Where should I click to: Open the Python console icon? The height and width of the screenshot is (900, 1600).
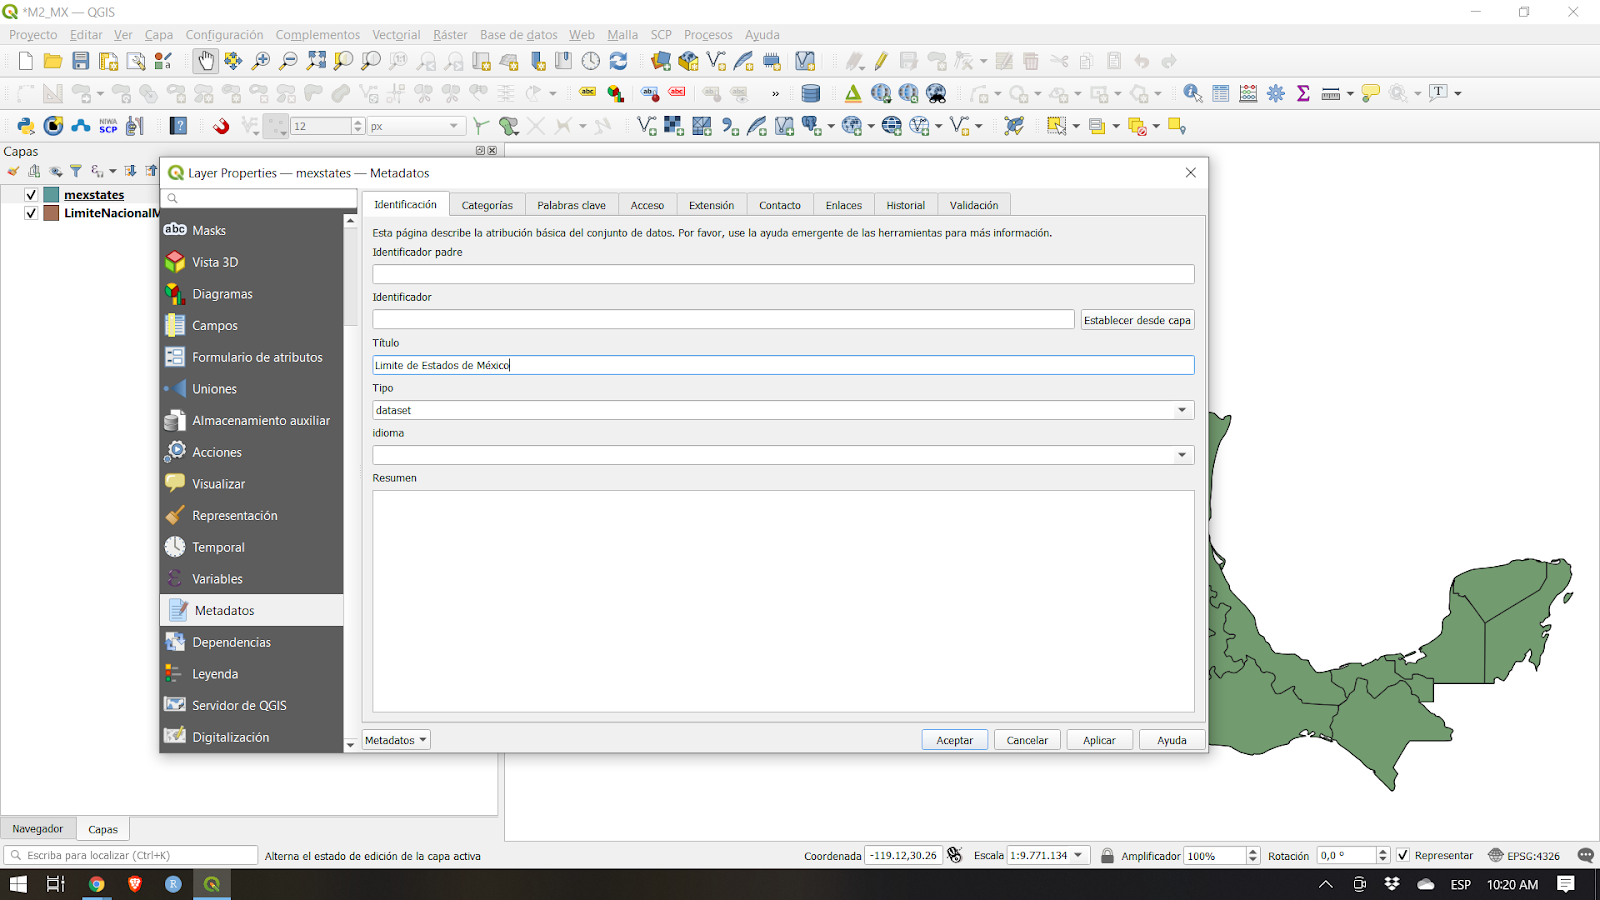(x=26, y=126)
